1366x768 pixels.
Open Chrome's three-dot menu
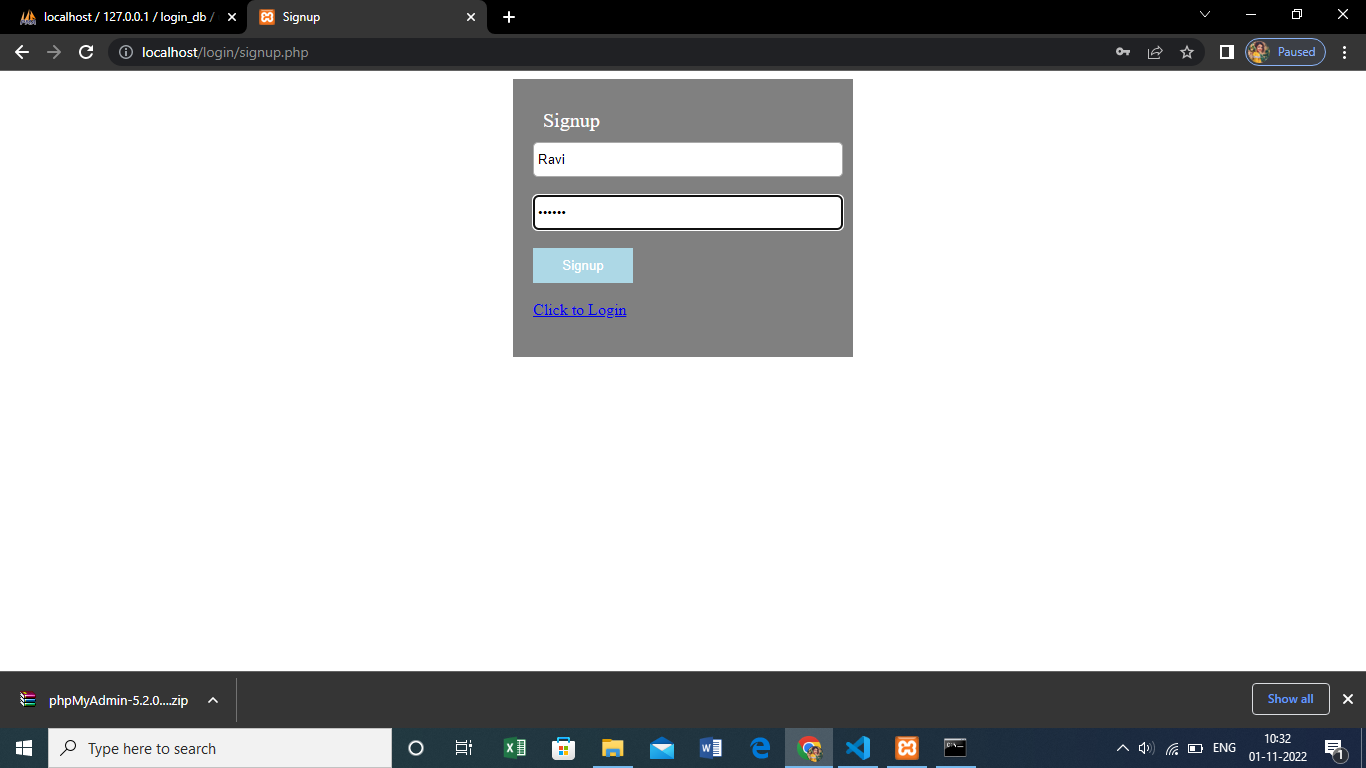point(1345,51)
